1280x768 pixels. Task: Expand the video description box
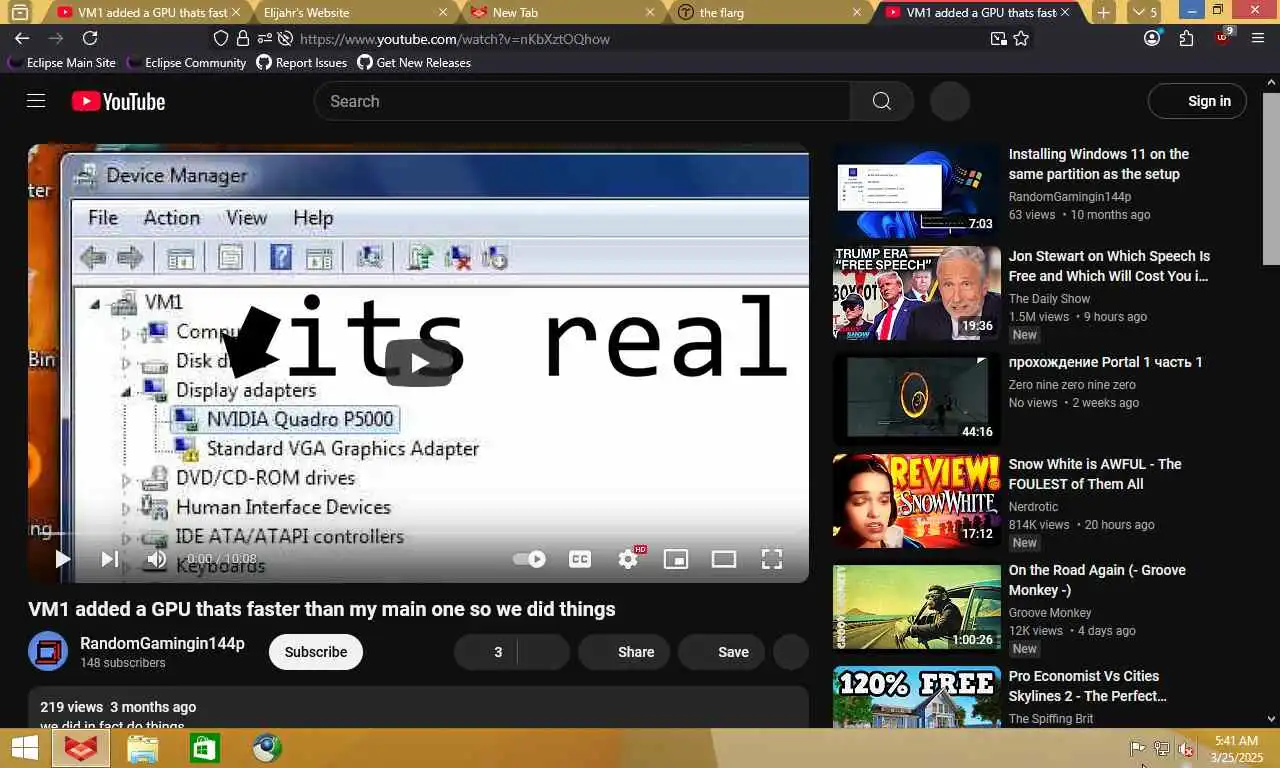[x=418, y=708]
